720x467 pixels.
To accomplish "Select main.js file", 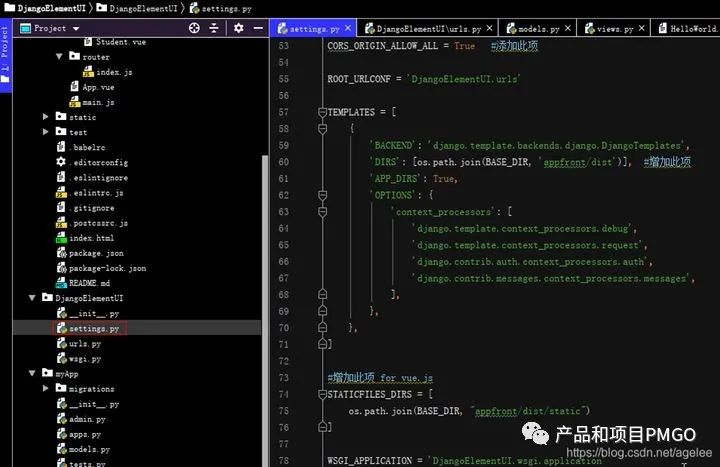I will coord(92,102).
